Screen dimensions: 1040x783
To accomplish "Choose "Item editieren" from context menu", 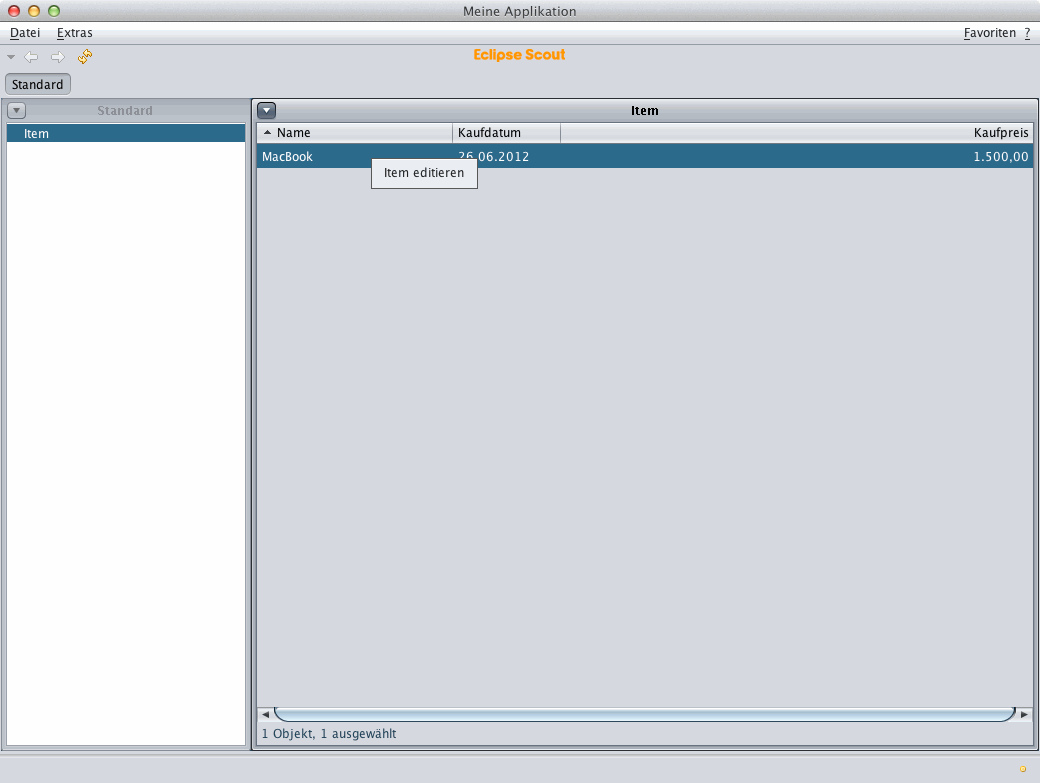I will click(424, 173).
